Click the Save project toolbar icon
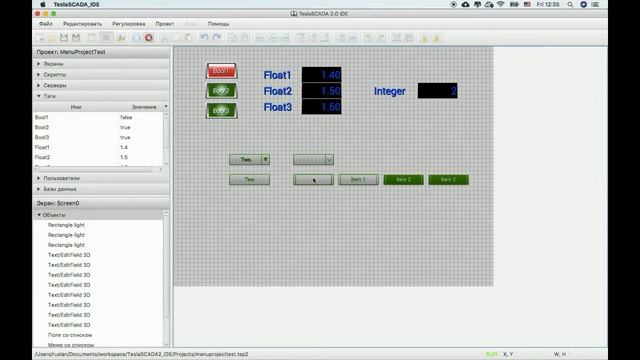Screen dimensions: 640x360 [64, 38]
